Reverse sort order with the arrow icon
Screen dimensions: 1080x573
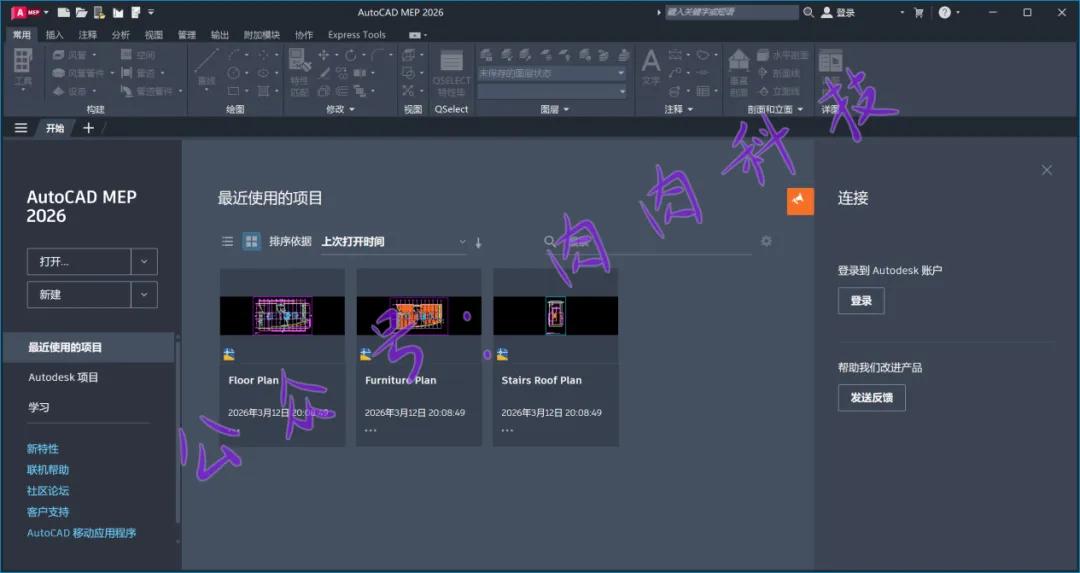click(x=479, y=242)
